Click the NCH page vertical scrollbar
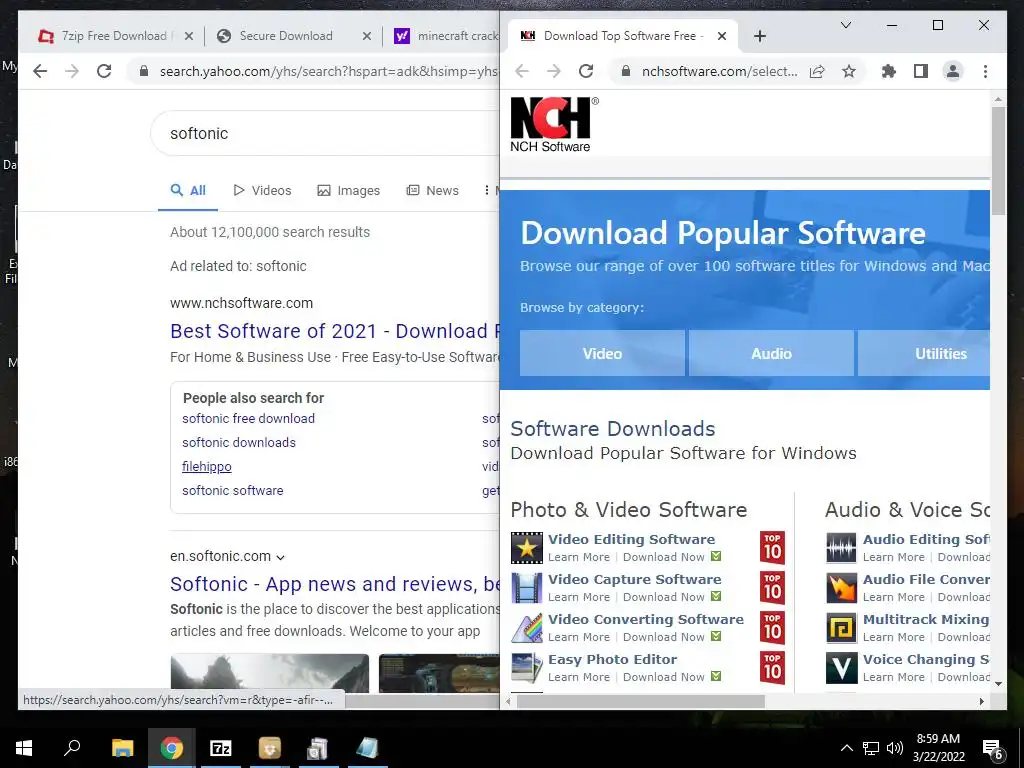The width and height of the screenshot is (1024, 768). pyautogui.click(x=998, y=161)
